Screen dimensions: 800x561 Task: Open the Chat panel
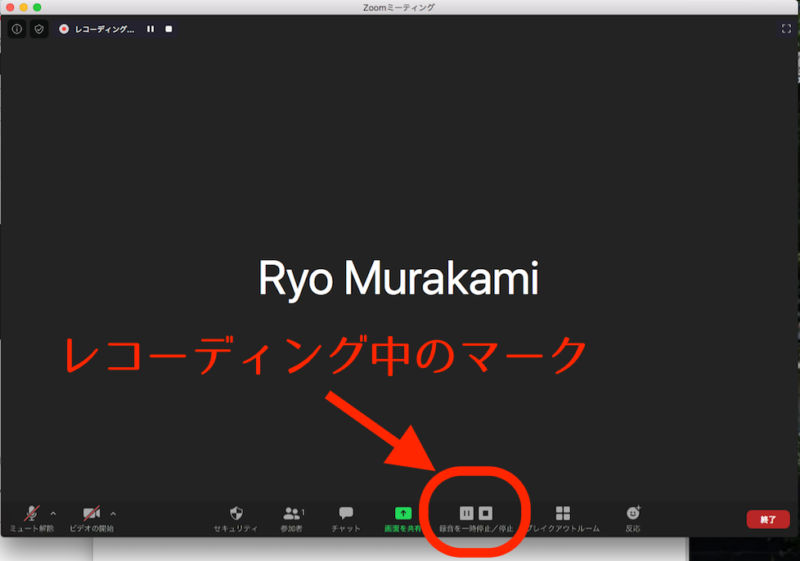[x=346, y=519]
